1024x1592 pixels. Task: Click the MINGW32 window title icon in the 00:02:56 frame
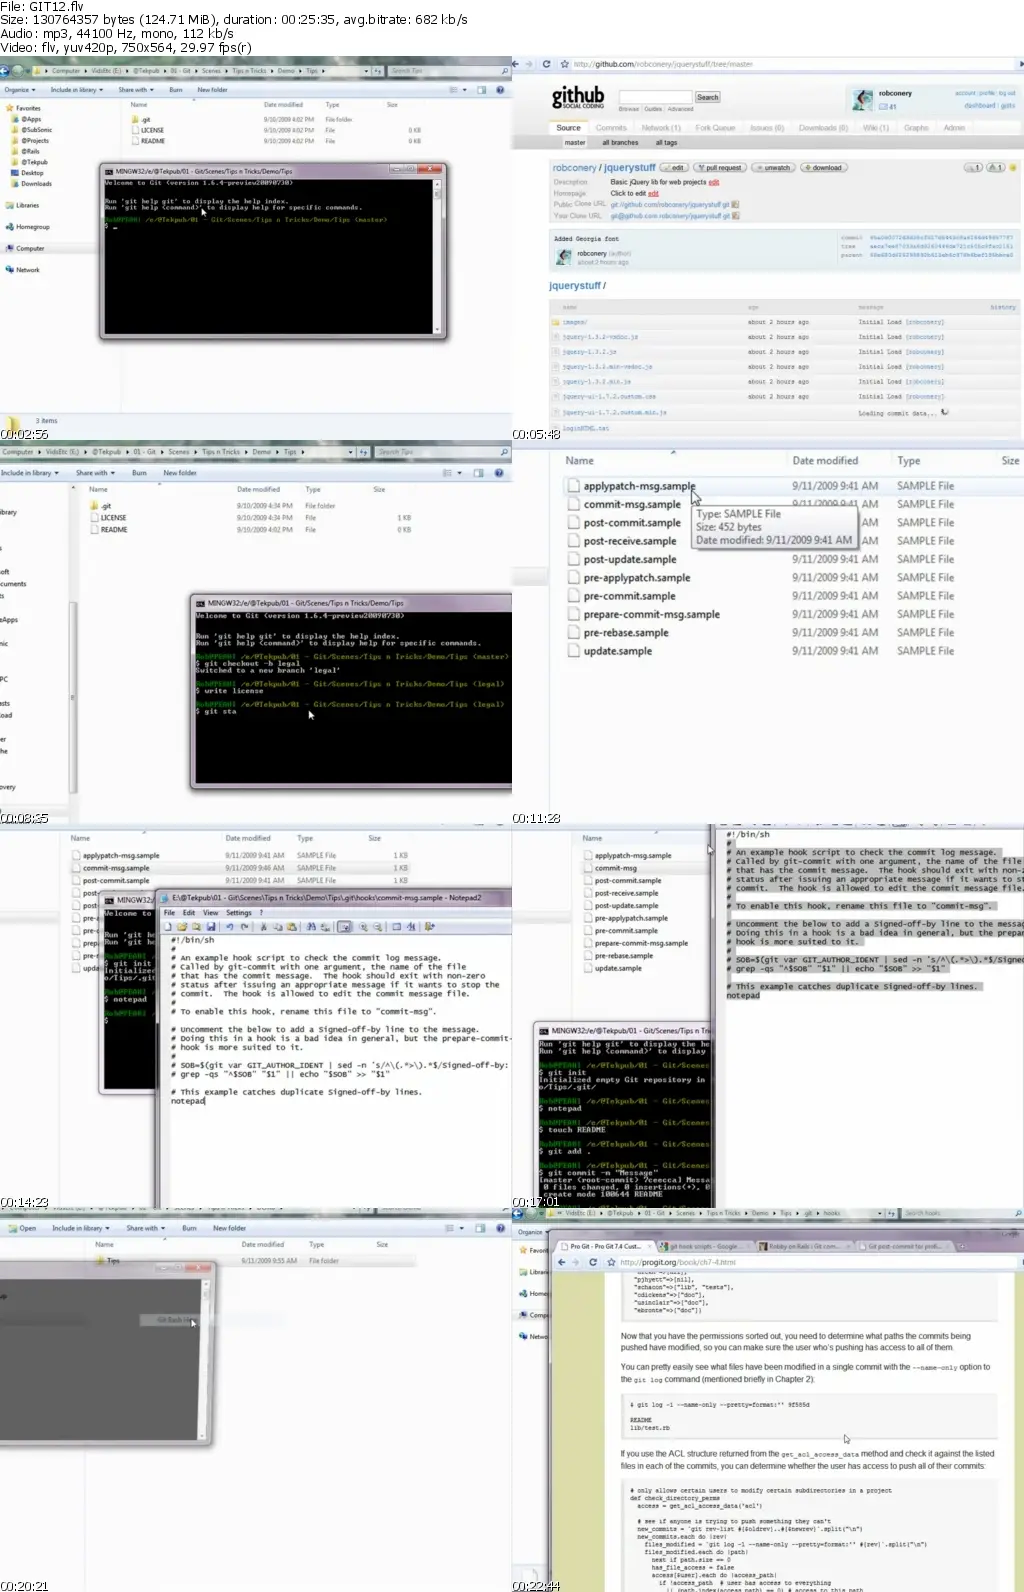pos(109,171)
